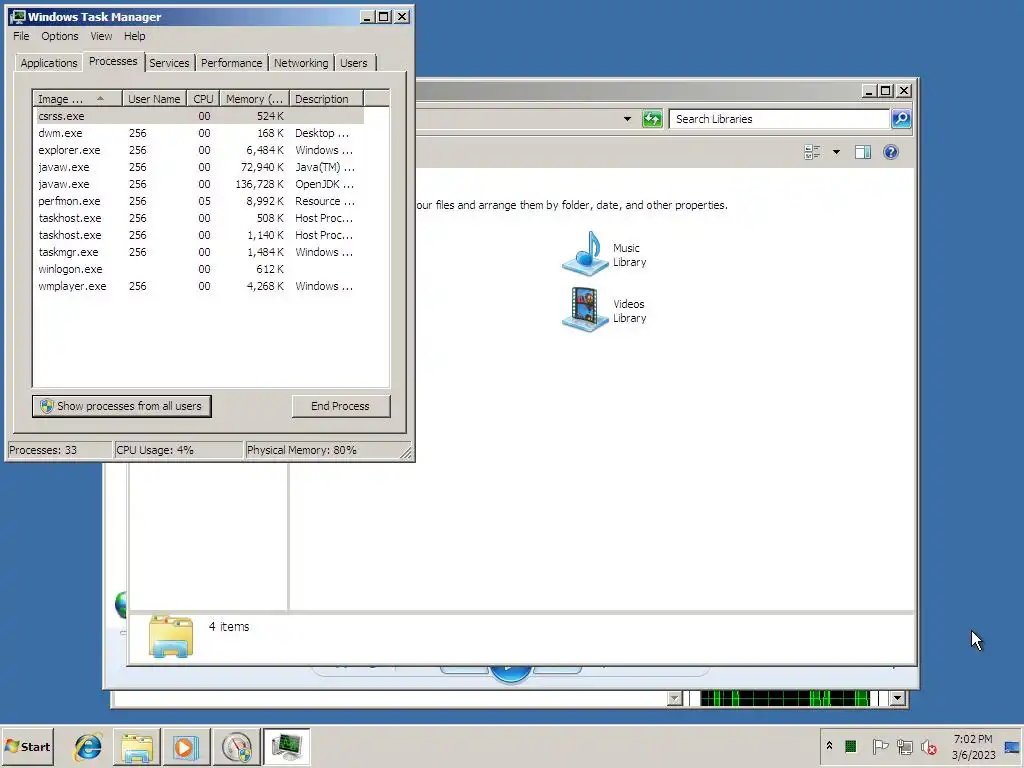Open the Help menu in Task Manager
Viewport: 1024px width, 768px height.
coord(135,36)
